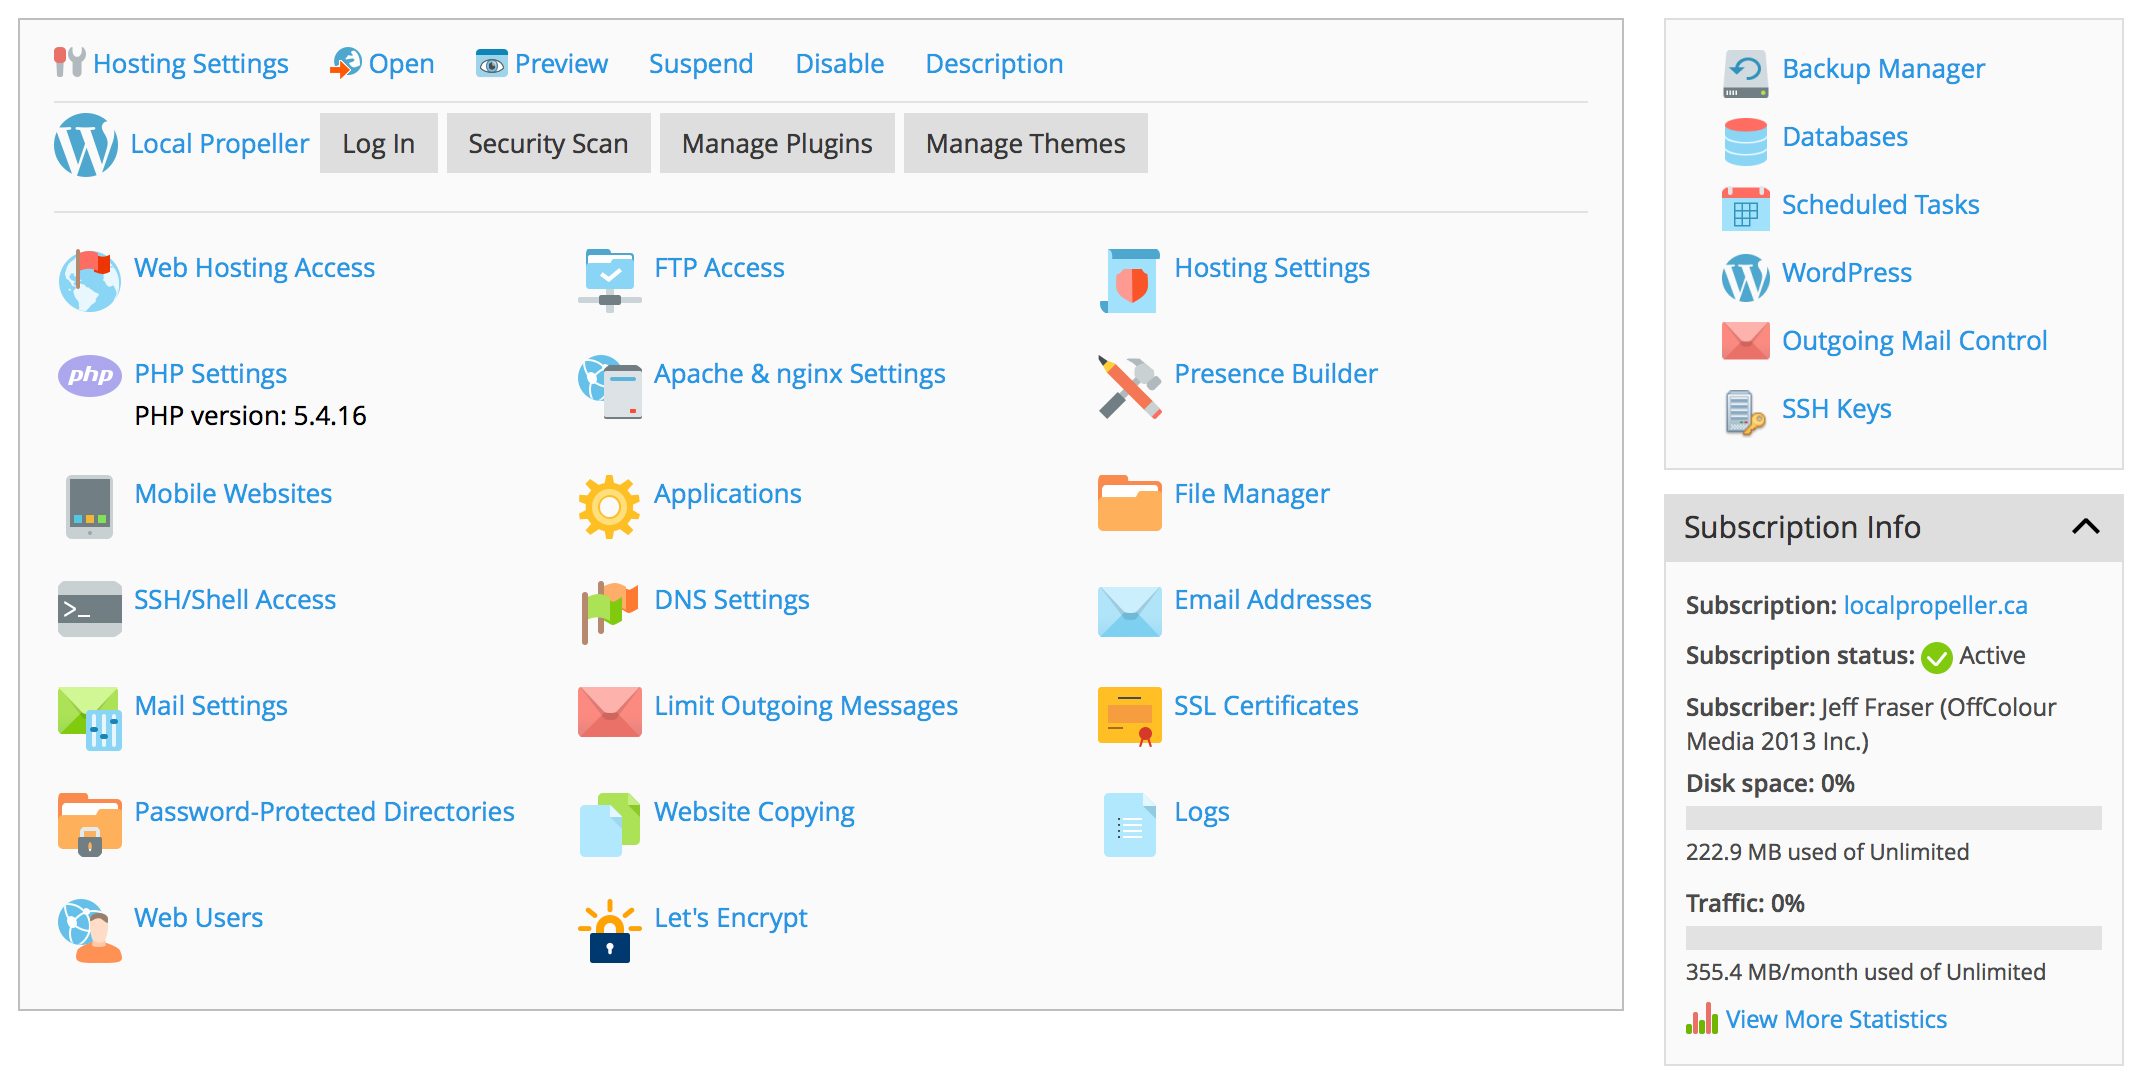The height and width of the screenshot is (1086, 2154).
Task: Select the Manage Themes tab
Action: click(x=1024, y=143)
